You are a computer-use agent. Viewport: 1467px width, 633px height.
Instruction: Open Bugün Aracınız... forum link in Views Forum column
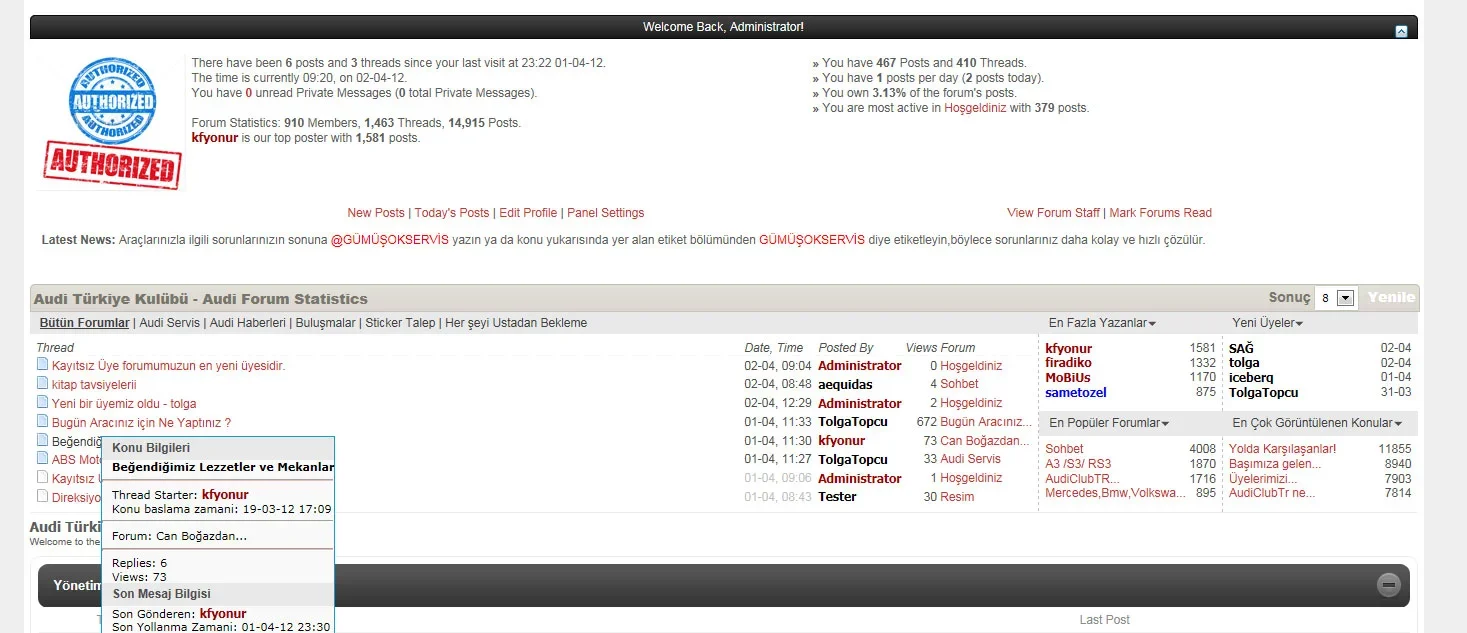pos(985,423)
